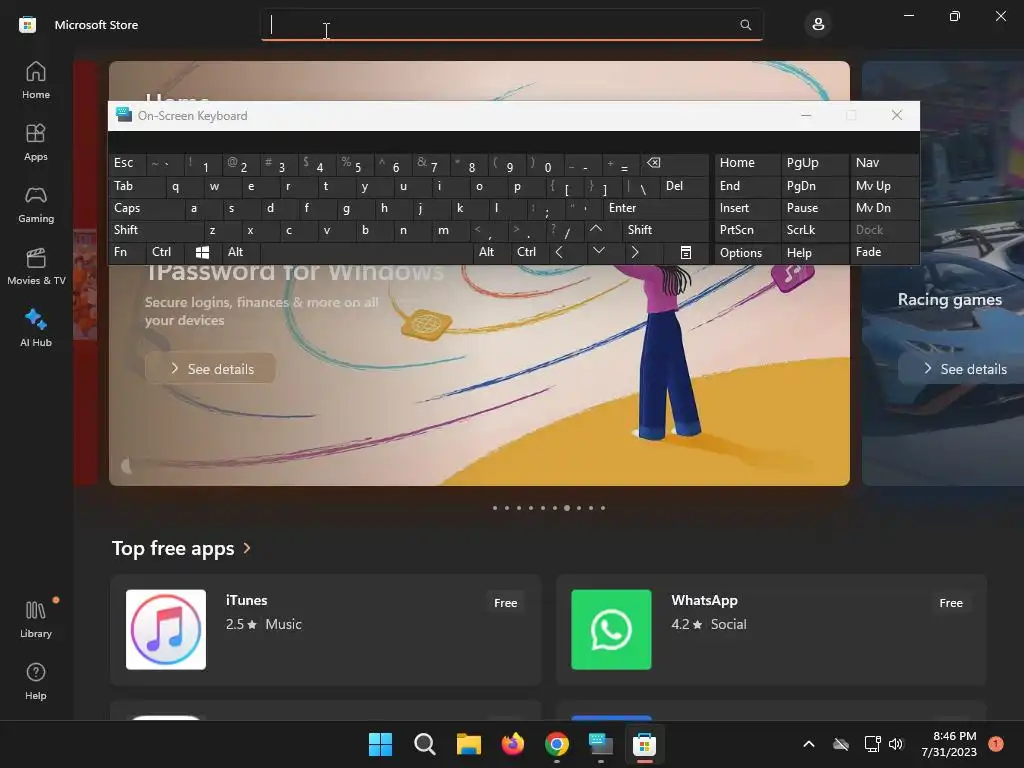
Task: Open the Apps section in sidebar
Action: pos(36,142)
